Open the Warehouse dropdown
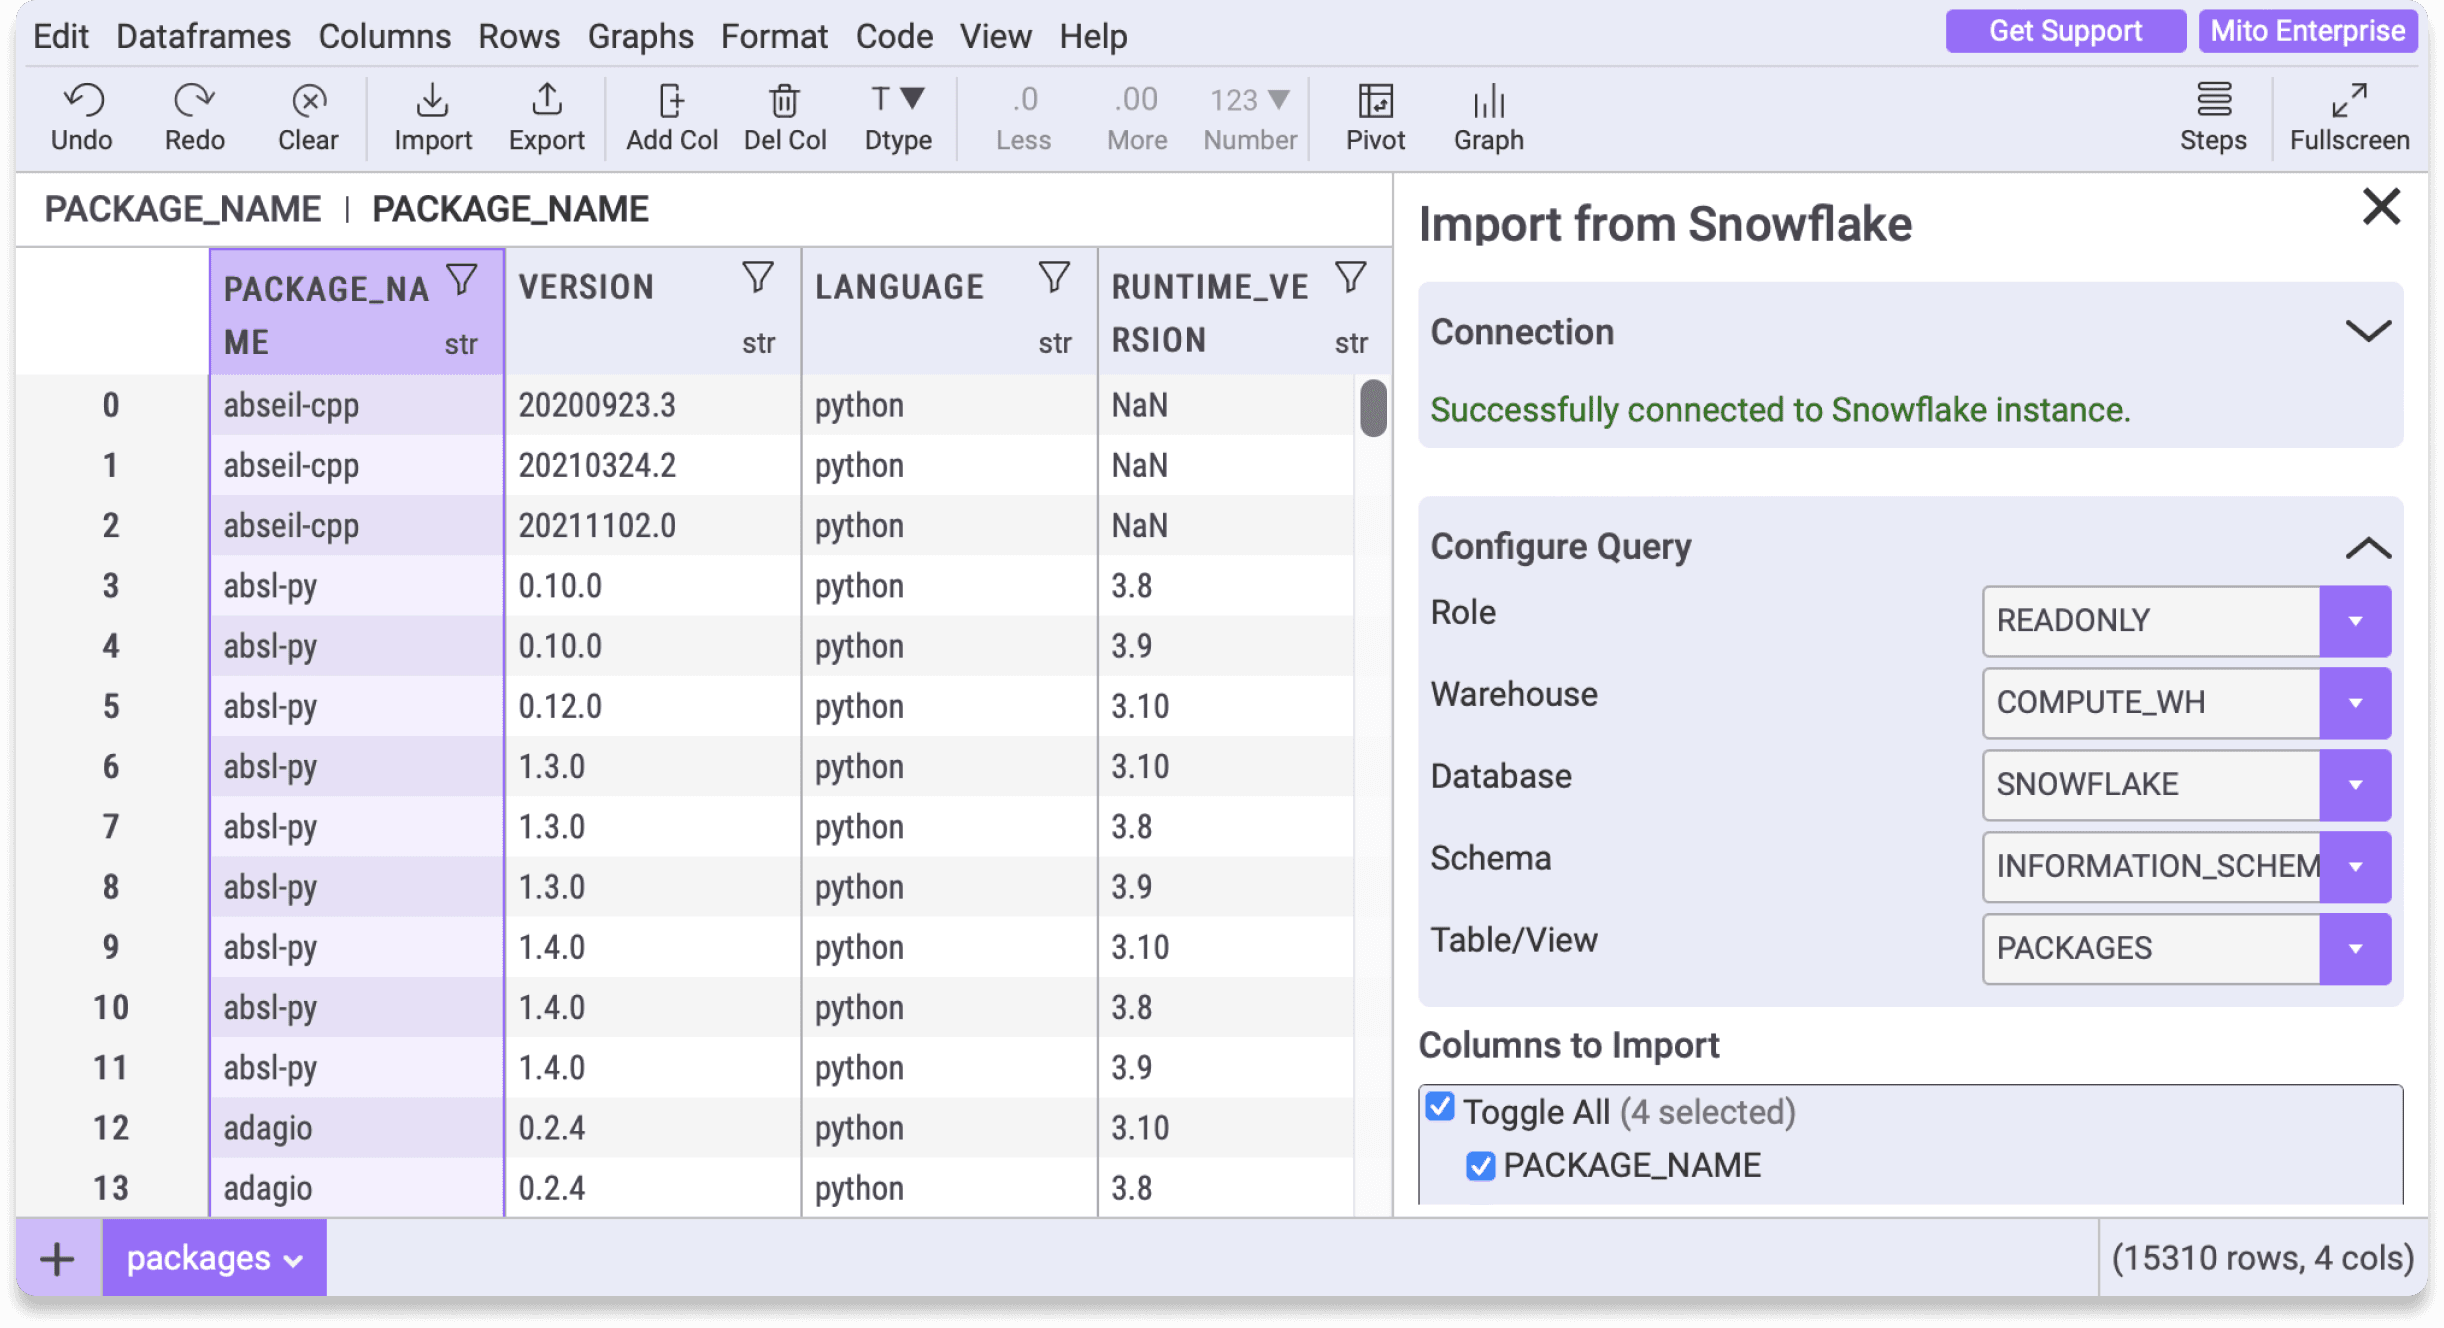Image resolution: width=2444 pixels, height=1328 pixels. click(2355, 702)
